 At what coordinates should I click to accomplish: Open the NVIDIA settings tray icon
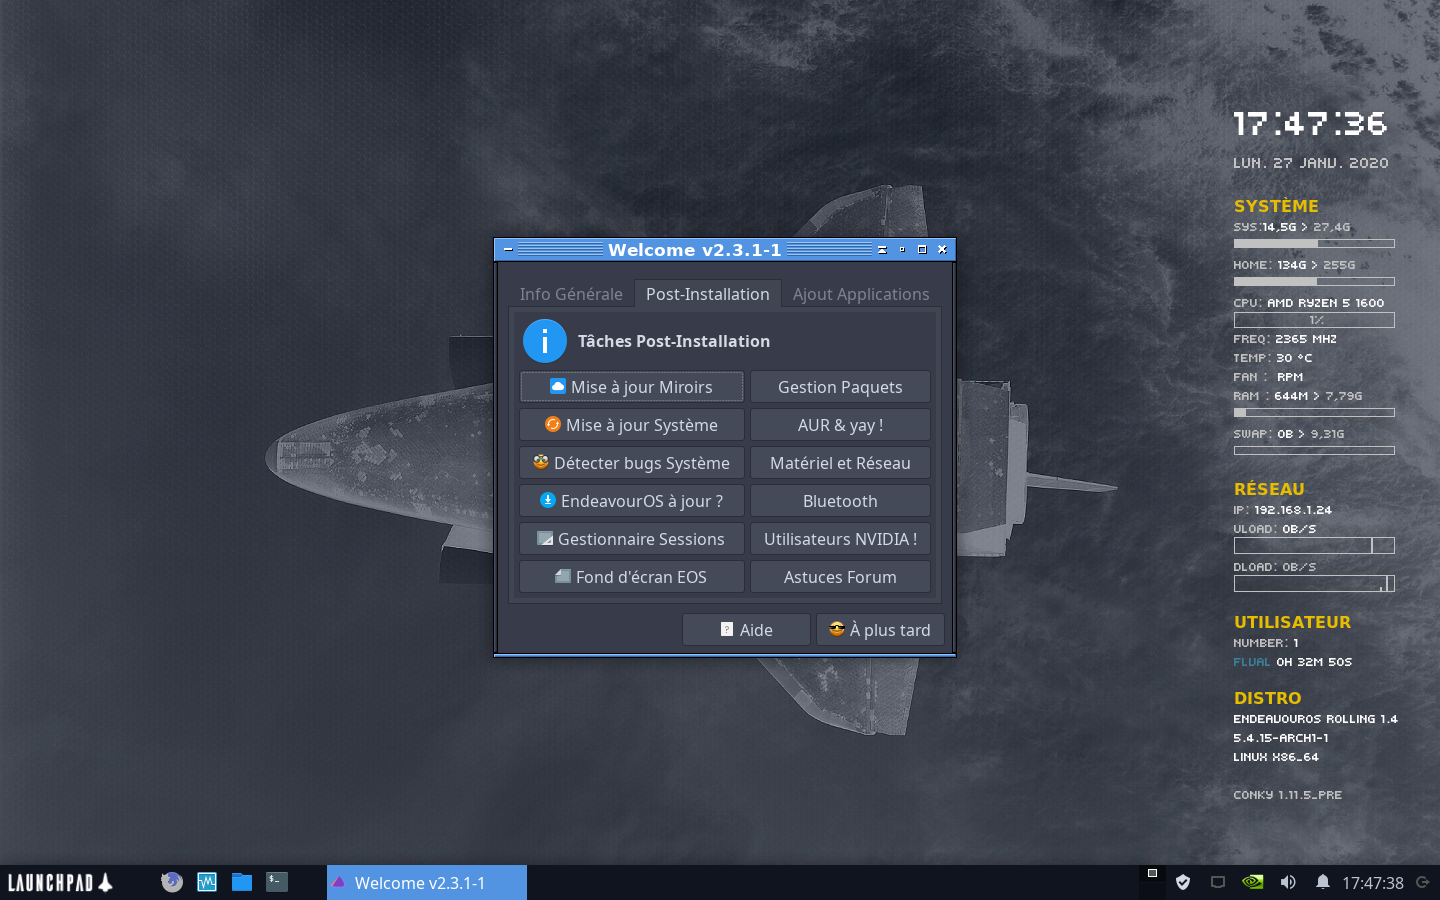(x=1252, y=882)
